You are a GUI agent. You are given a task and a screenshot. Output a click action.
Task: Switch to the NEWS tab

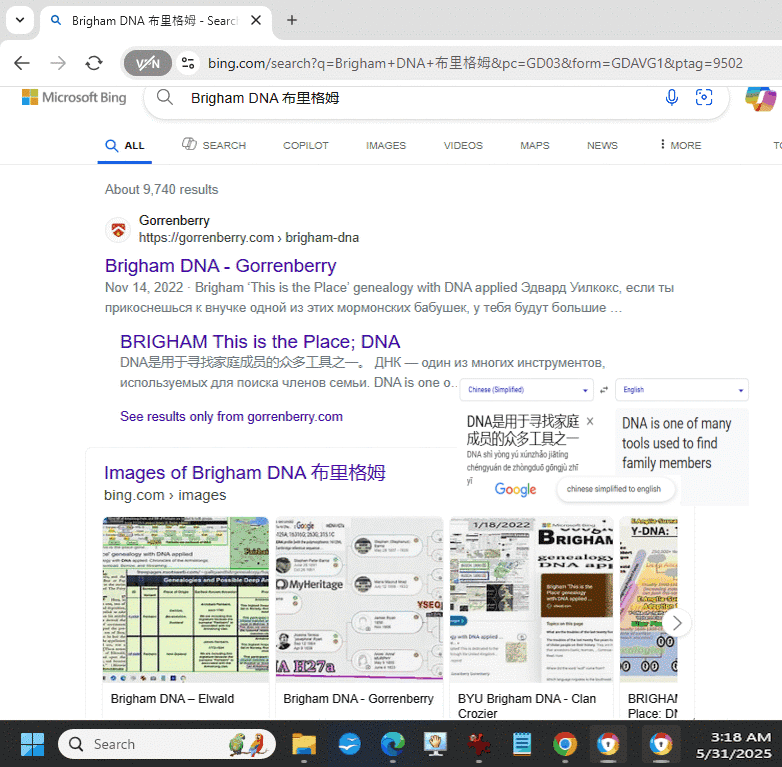point(602,146)
